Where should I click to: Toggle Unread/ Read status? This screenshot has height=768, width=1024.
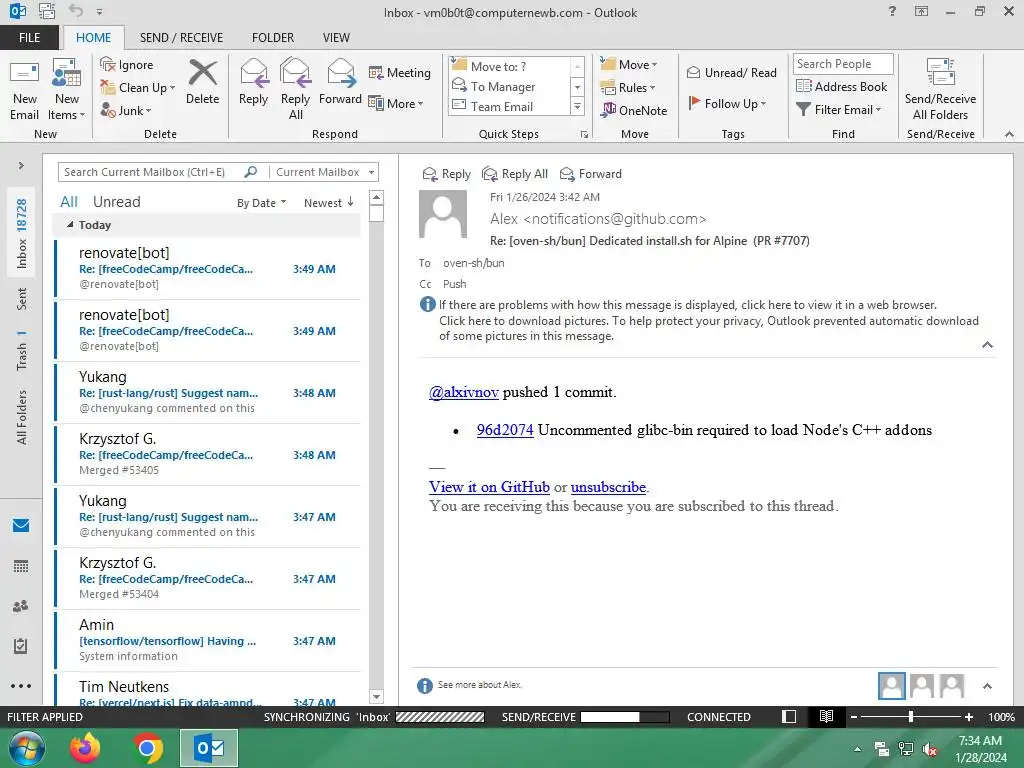731,72
